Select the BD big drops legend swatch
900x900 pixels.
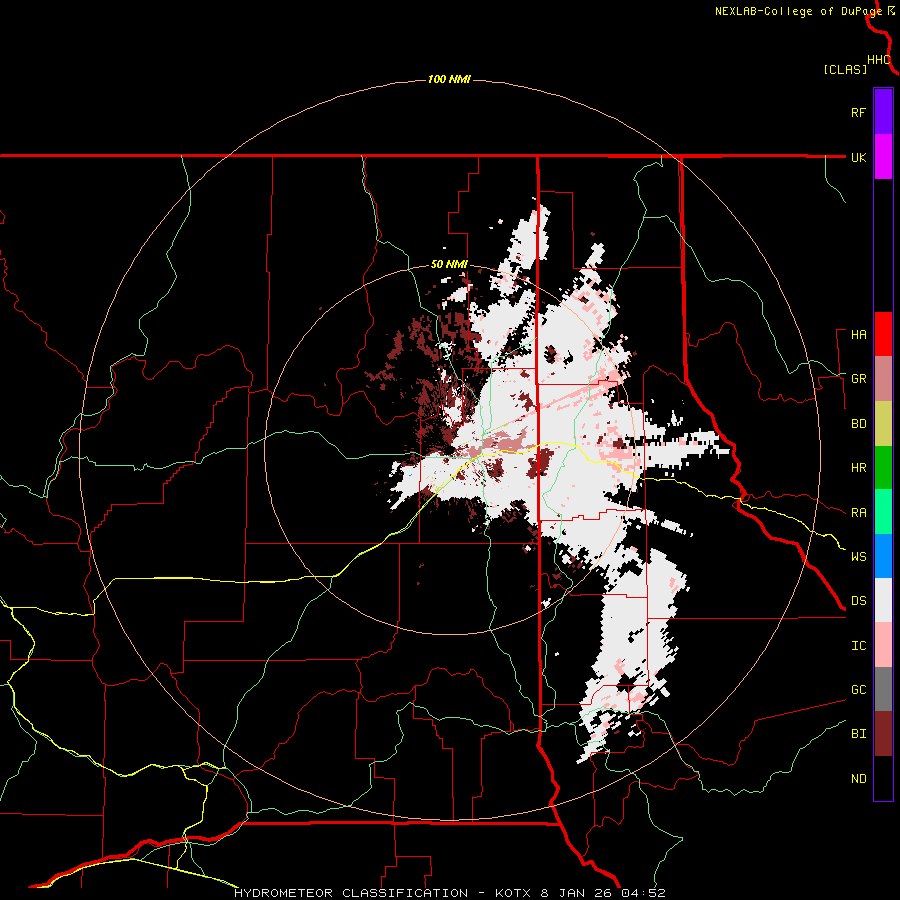point(883,424)
